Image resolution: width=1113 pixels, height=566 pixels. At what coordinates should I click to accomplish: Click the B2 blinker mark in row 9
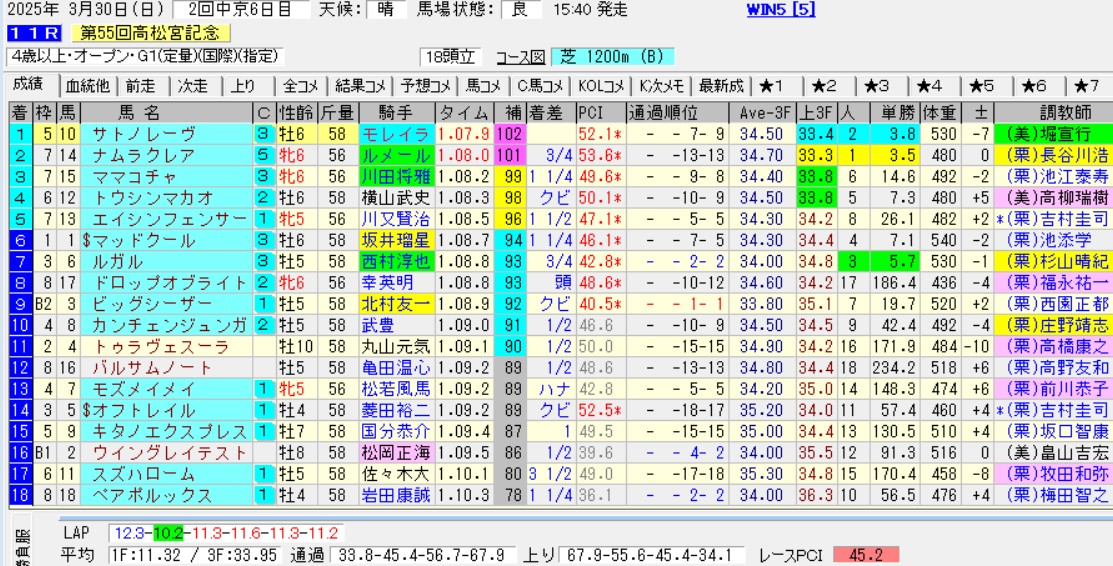[x=44, y=303]
